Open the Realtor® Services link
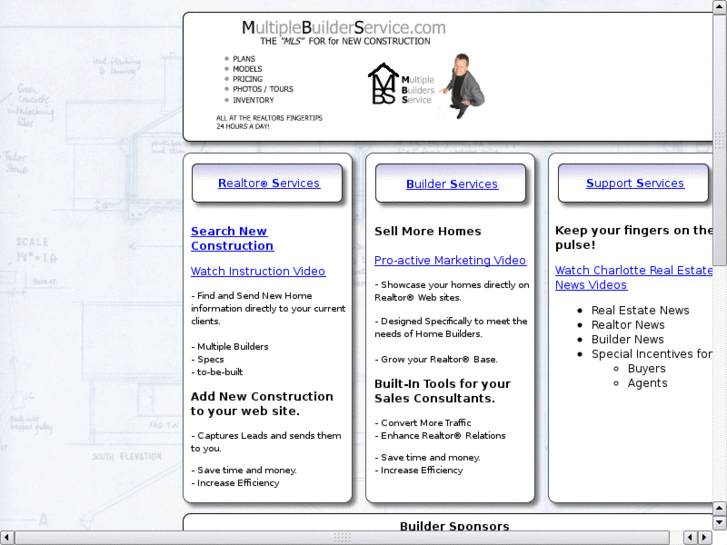Screen dimensions: 727x545 (269, 183)
